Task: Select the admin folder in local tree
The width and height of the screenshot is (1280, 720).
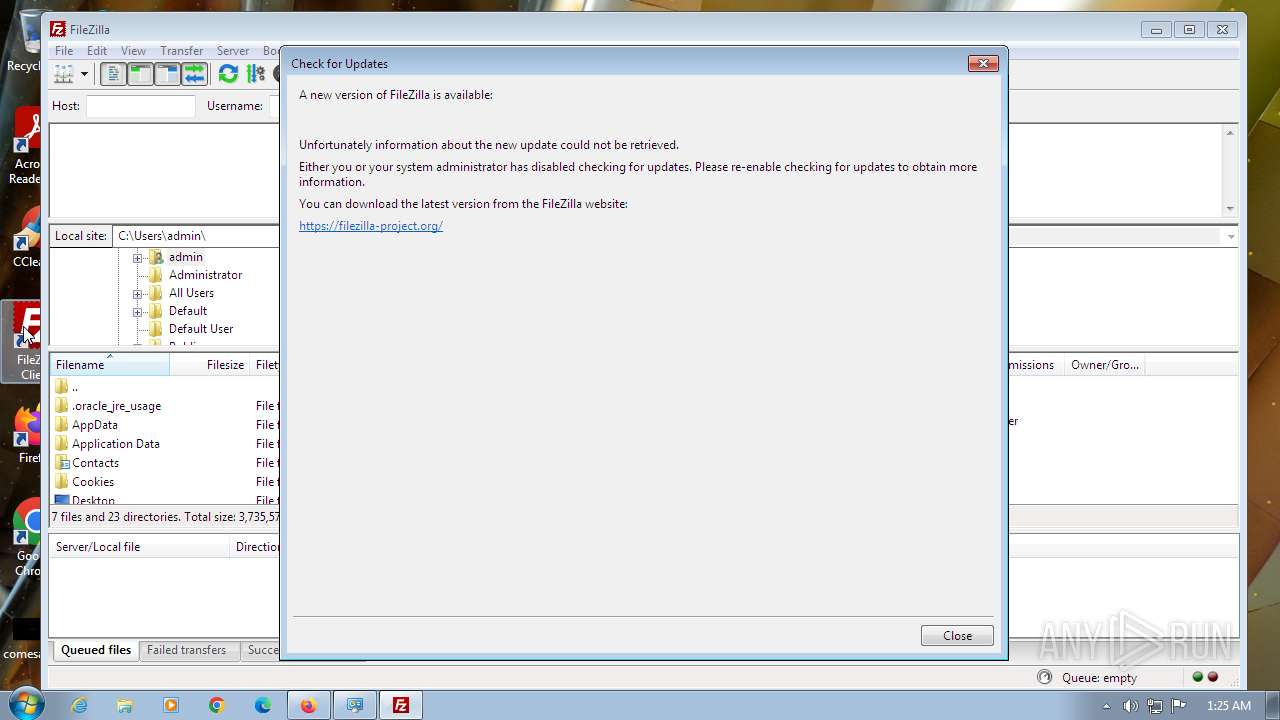Action: click(185, 257)
